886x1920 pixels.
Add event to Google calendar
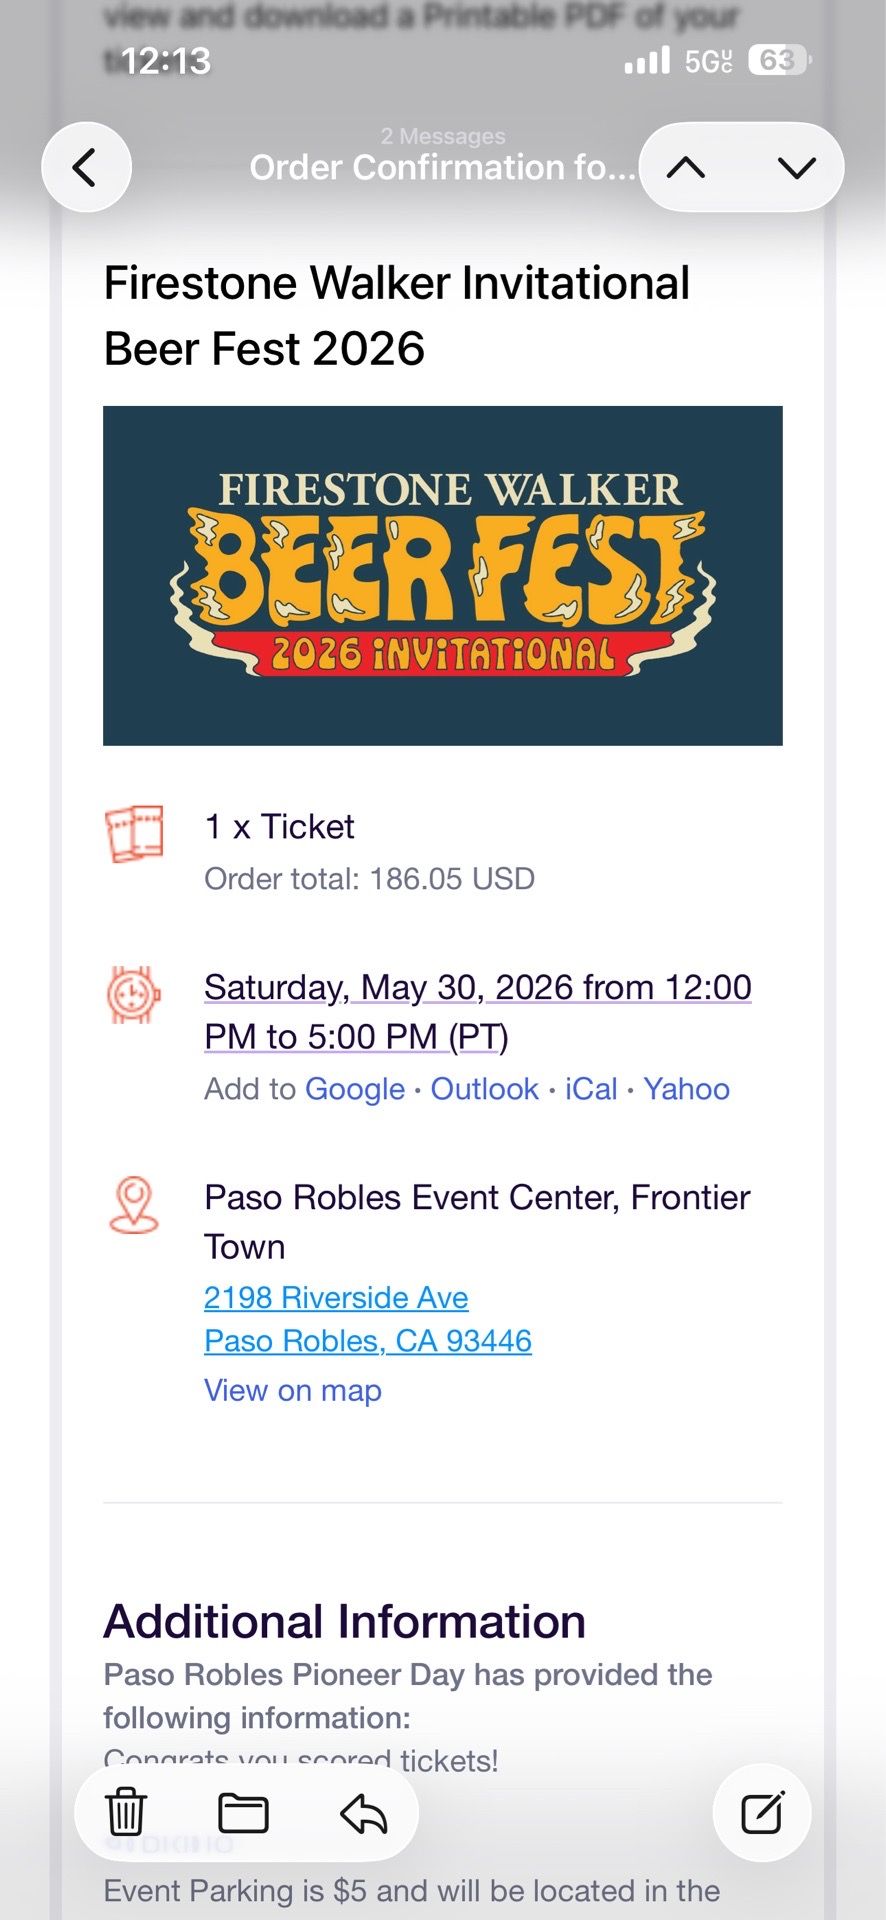point(355,1089)
